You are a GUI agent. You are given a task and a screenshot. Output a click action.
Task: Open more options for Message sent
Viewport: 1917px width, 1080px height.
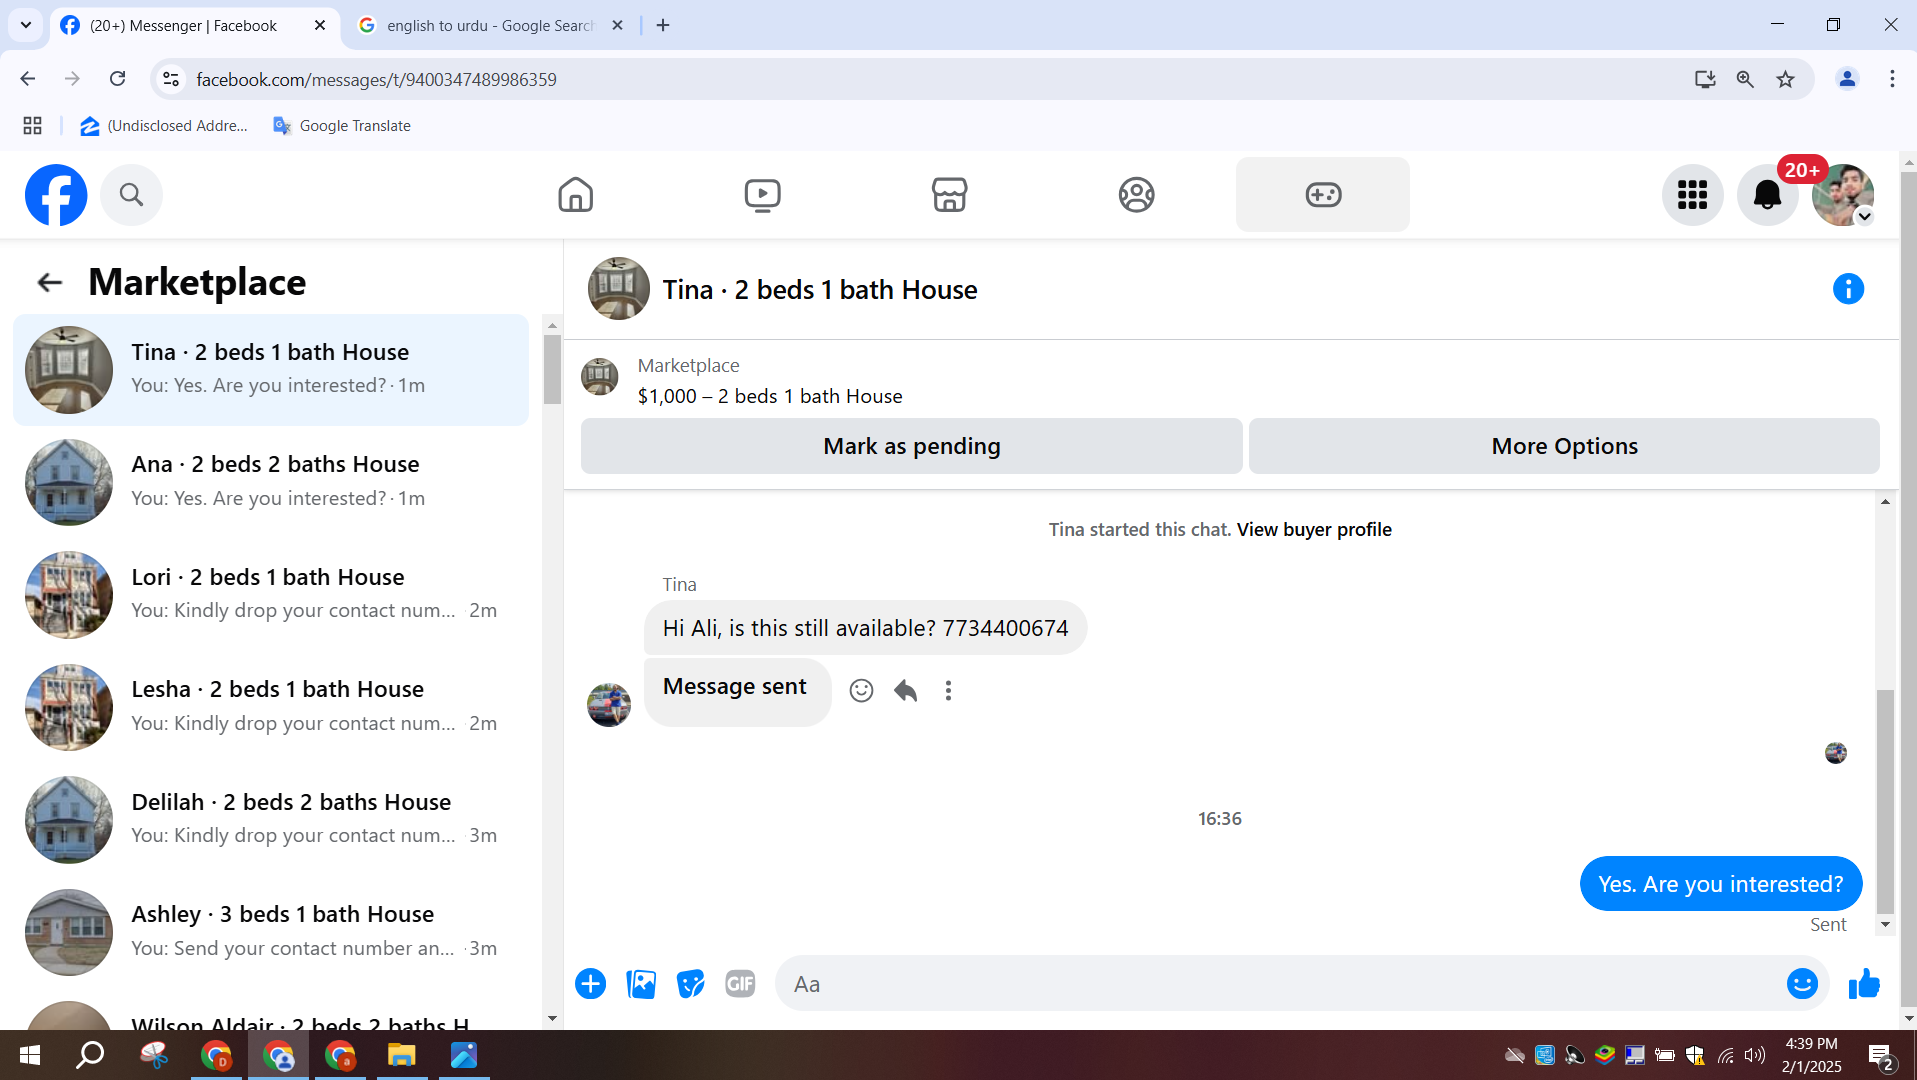tap(948, 691)
